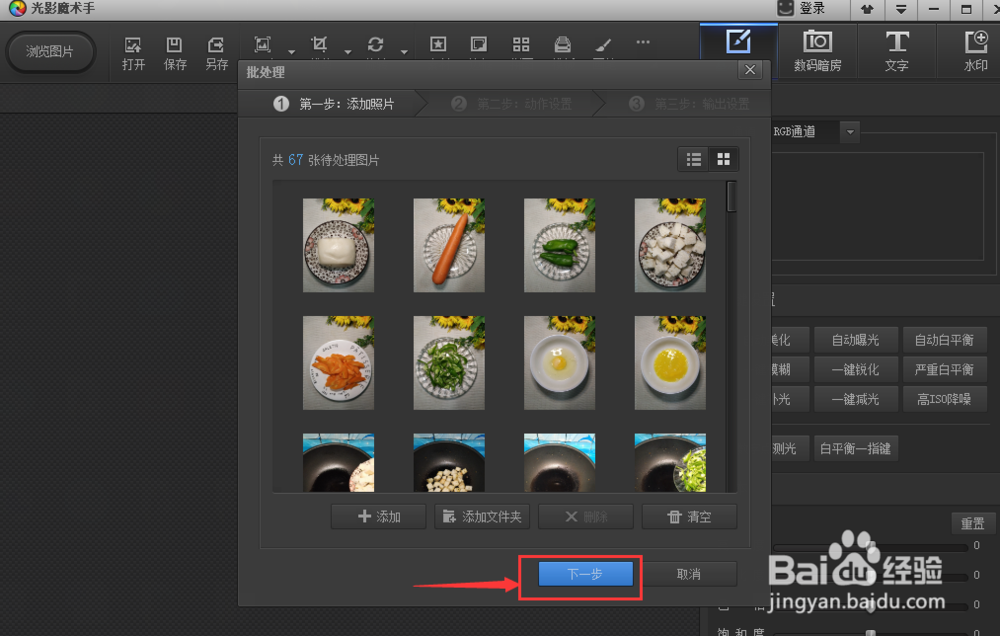Screen dimensions: 1000x636
Task: Click the 删除 delete button
Action: click(585, 516)
